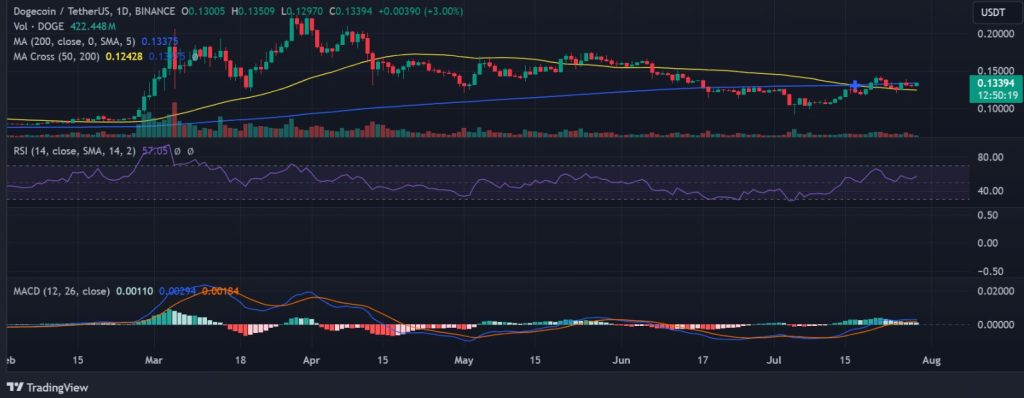This screenshot has height=398, width=1024.
Task: Click the open price O0.13005
Action: [x=202, y=12]
